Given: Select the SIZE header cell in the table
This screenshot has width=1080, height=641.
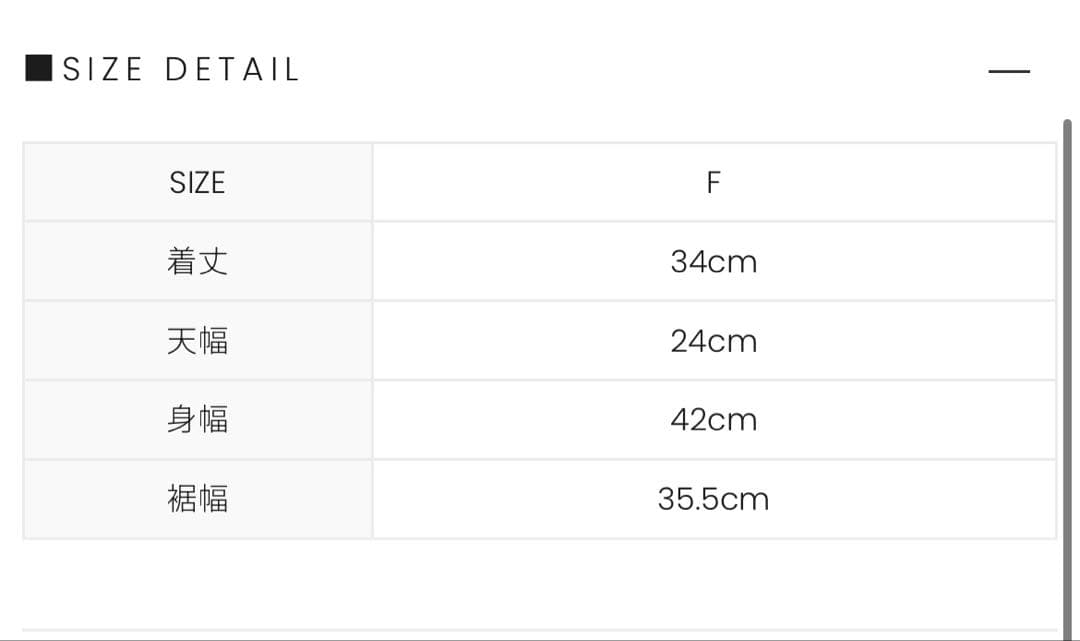Looking at the screenshot, I should tap(197, 183).
